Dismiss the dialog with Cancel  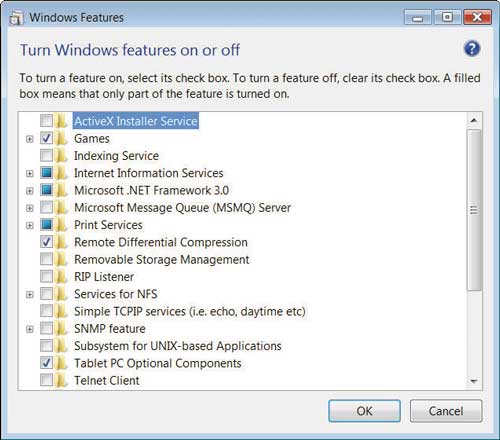tap(446, 411)
